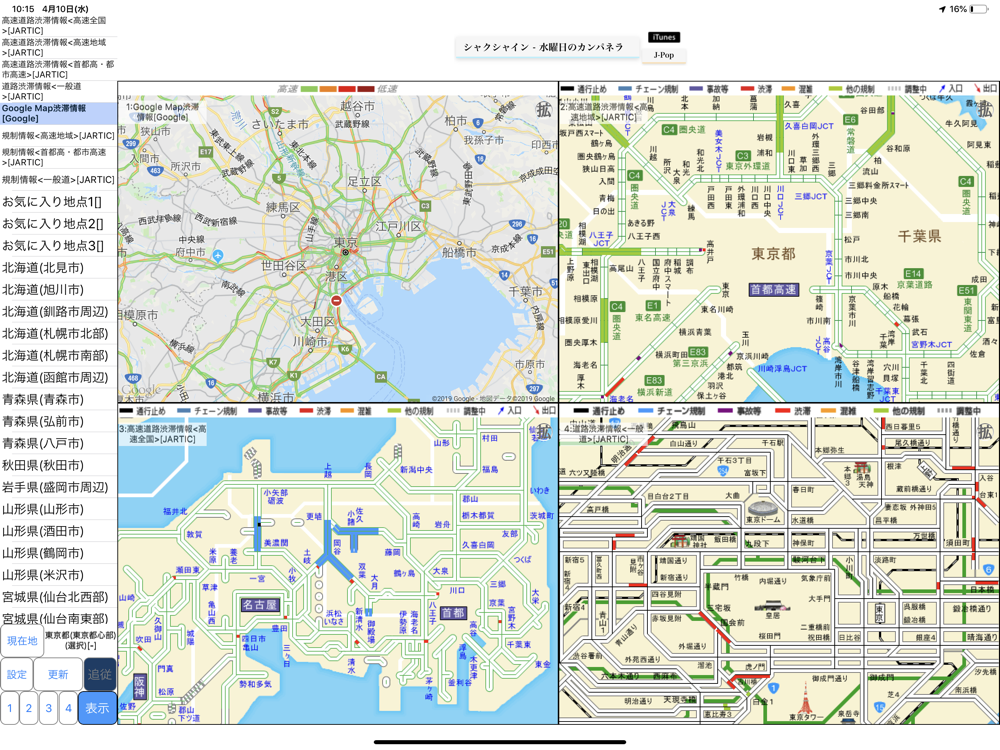Tap the J-Pop genre label

pyautogui.click(x=664, y=55)
